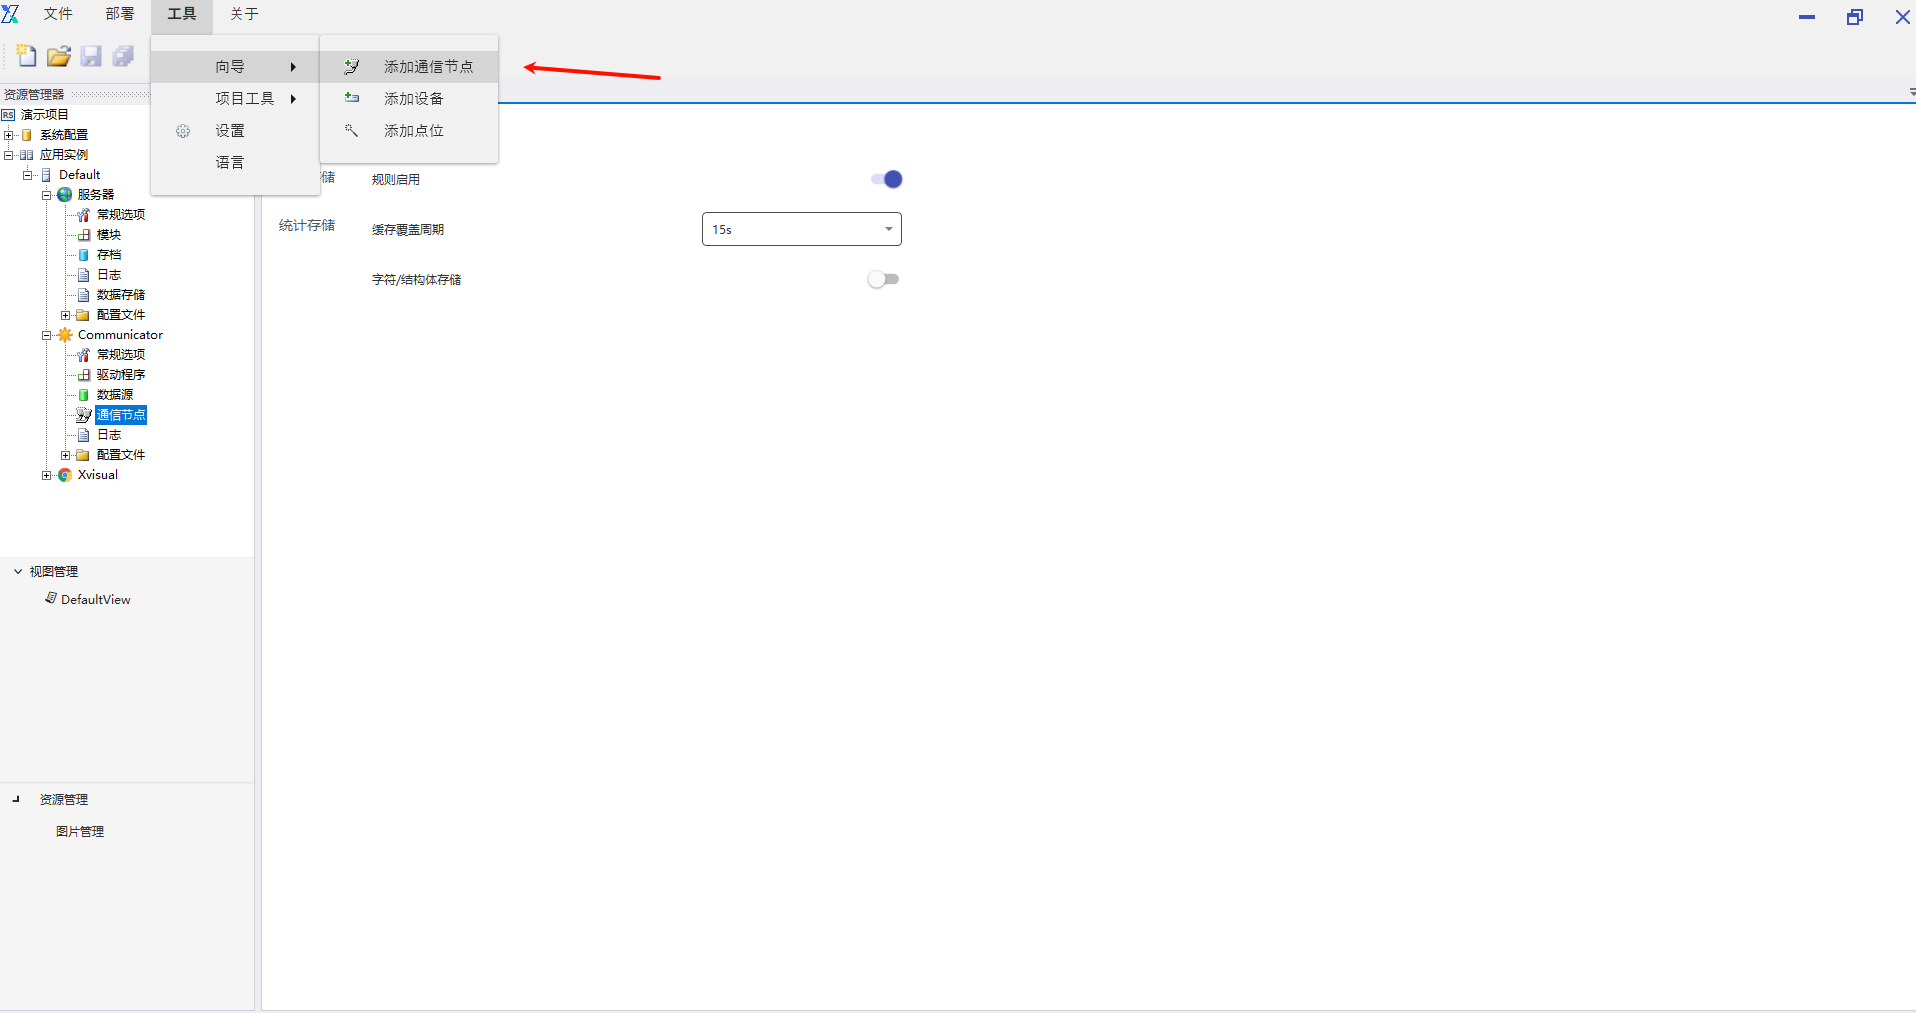Click the green 数据源 node icon
This screenshot has height=1013, width=1916.
(x=84, y=395)
